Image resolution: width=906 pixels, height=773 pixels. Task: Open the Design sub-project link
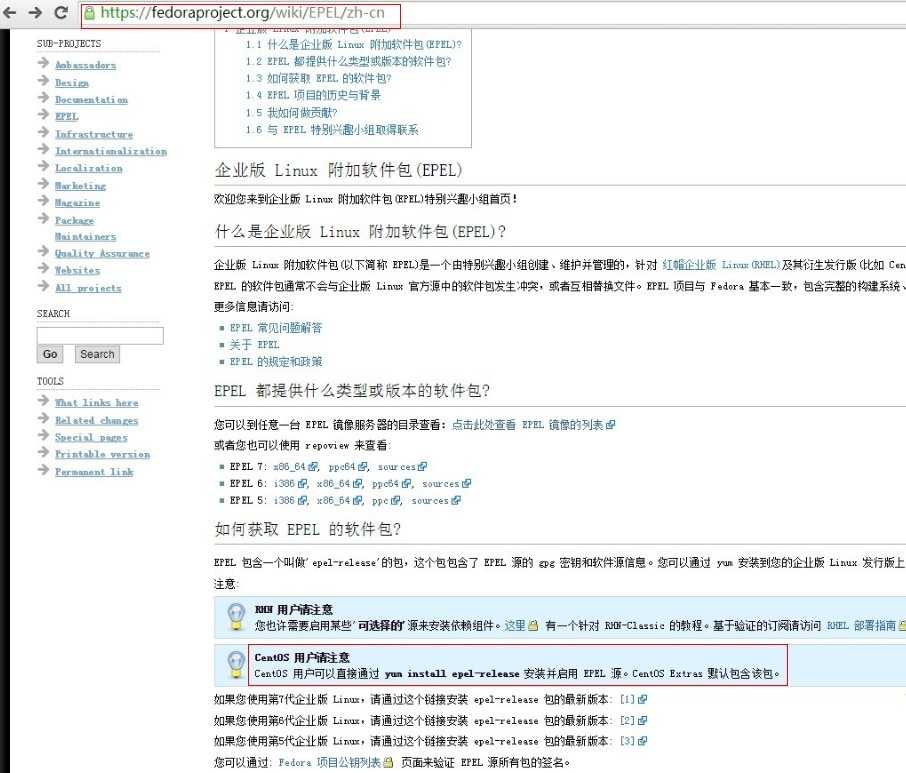click(x=72, y=83)
